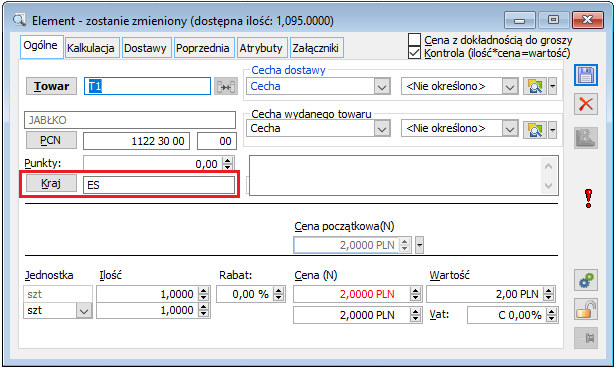Click the Kraj button

(51, 183)
